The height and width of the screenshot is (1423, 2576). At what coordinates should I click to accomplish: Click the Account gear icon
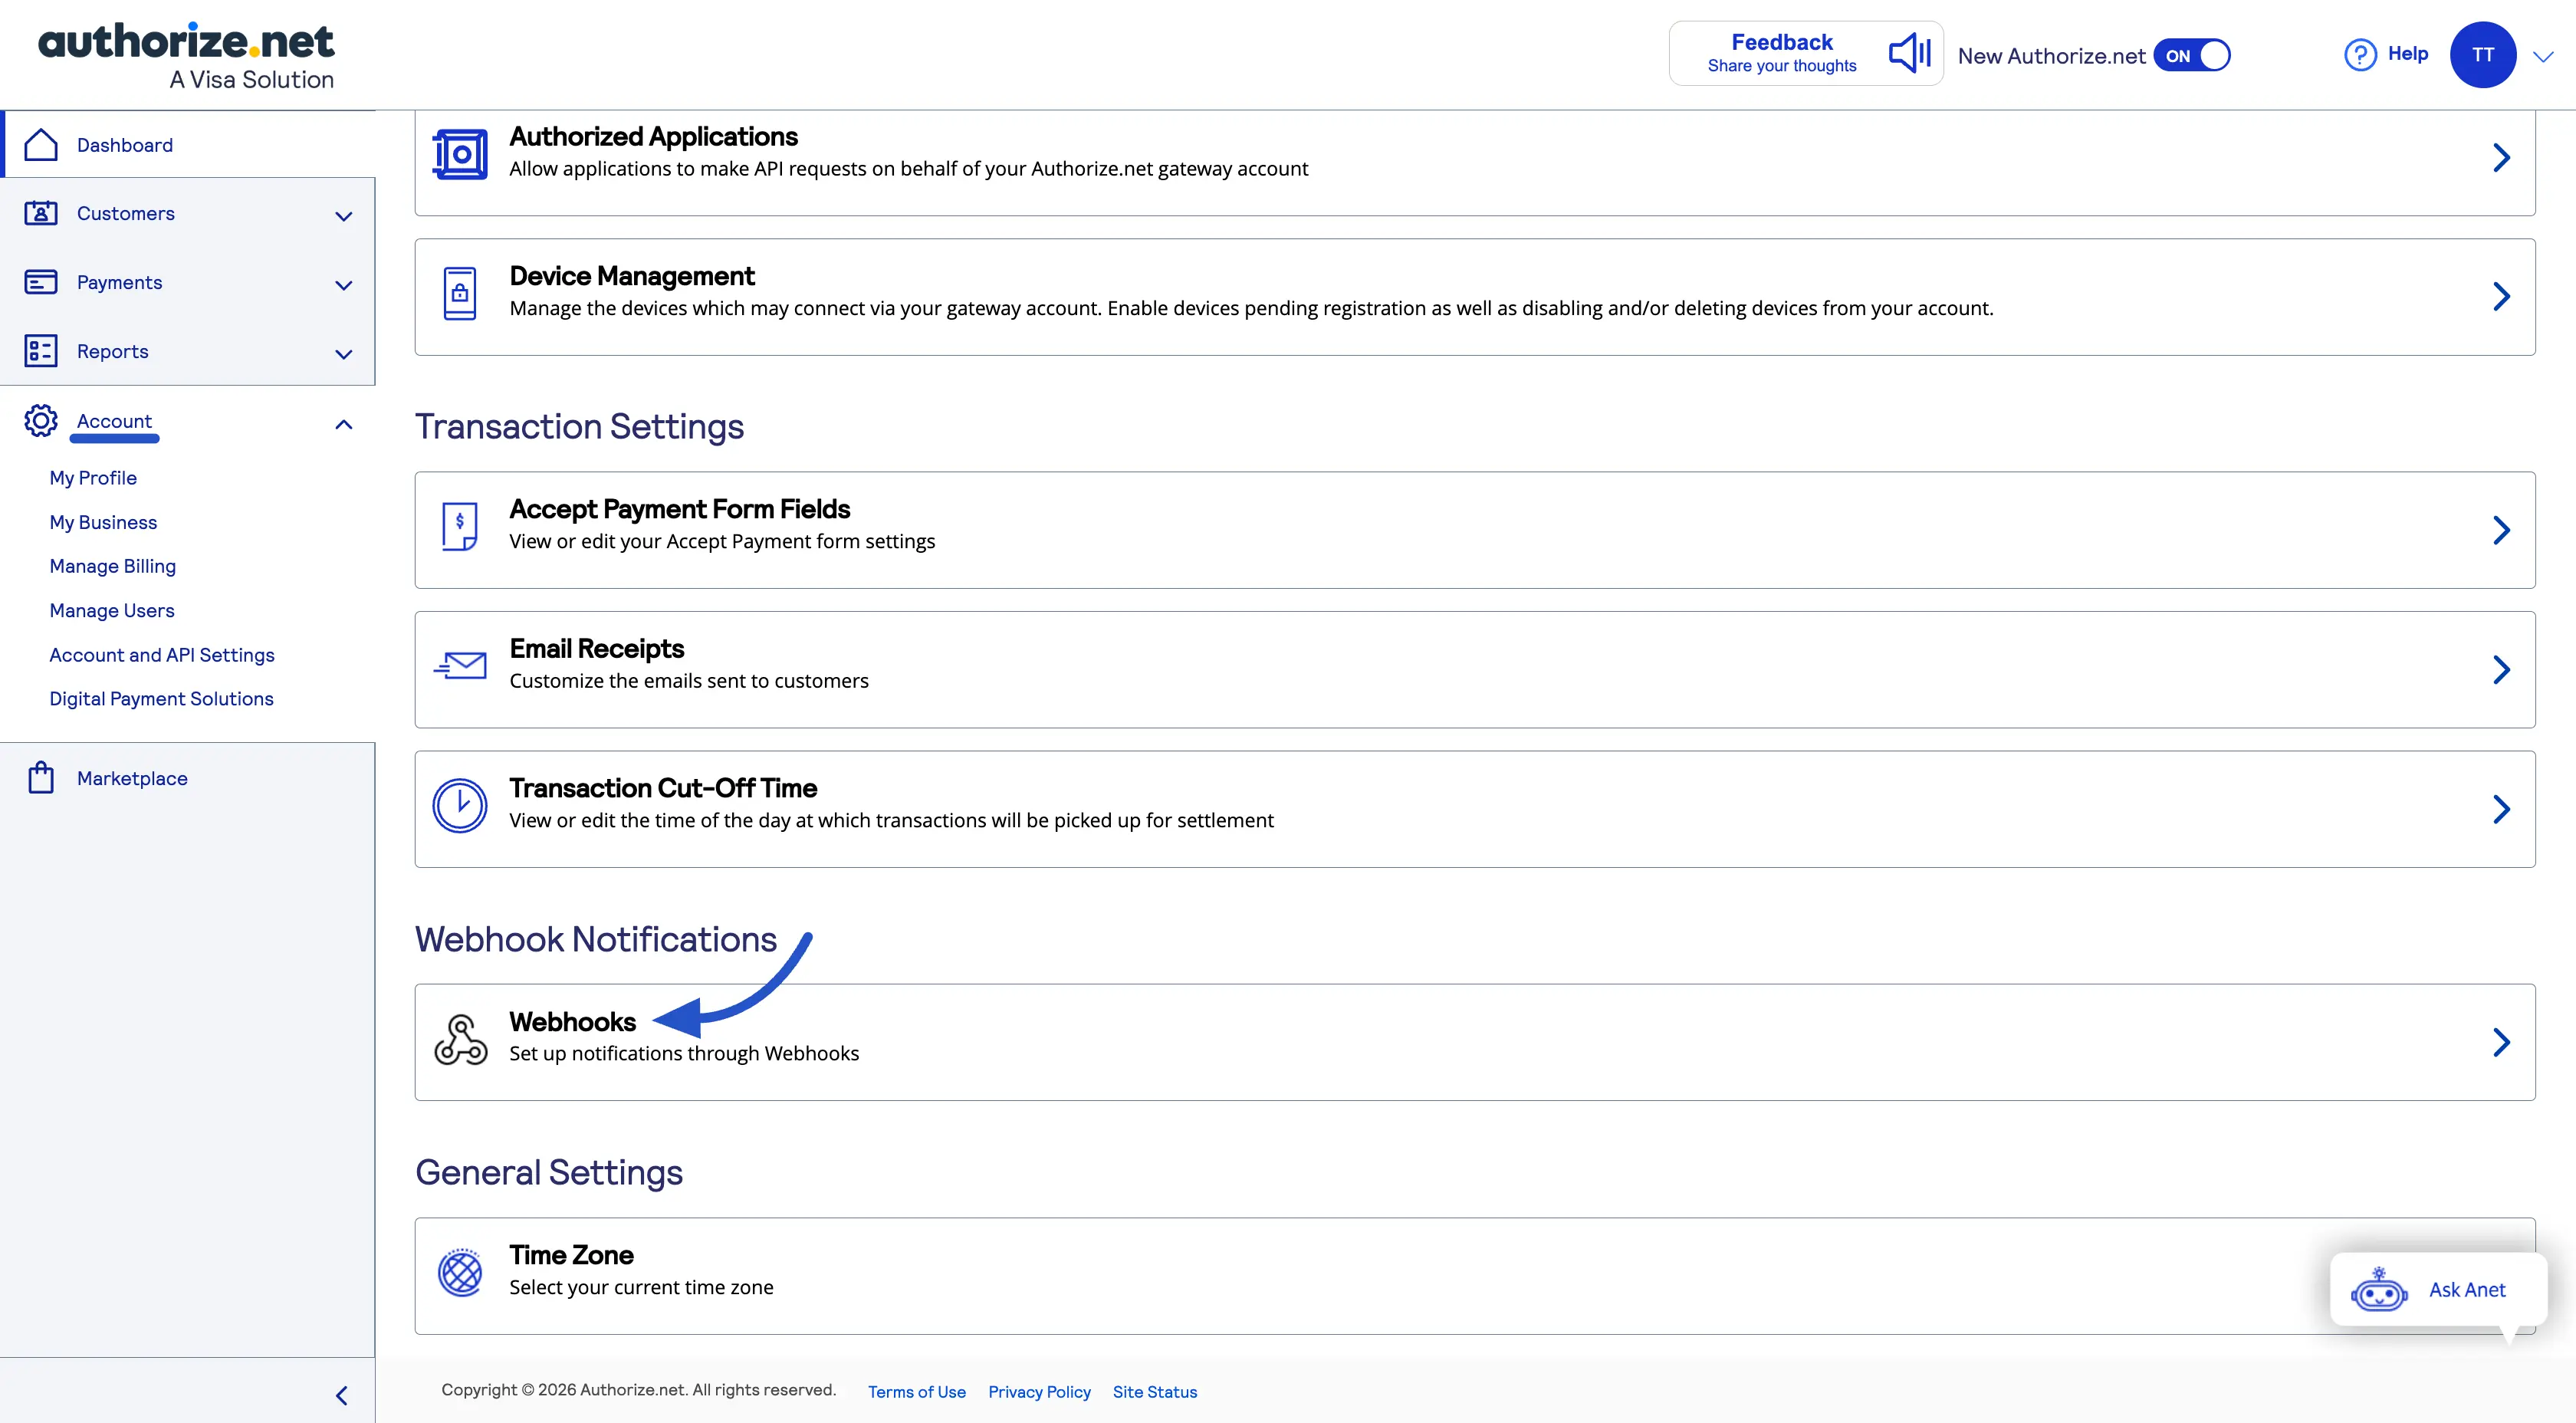tap(40, 421)
